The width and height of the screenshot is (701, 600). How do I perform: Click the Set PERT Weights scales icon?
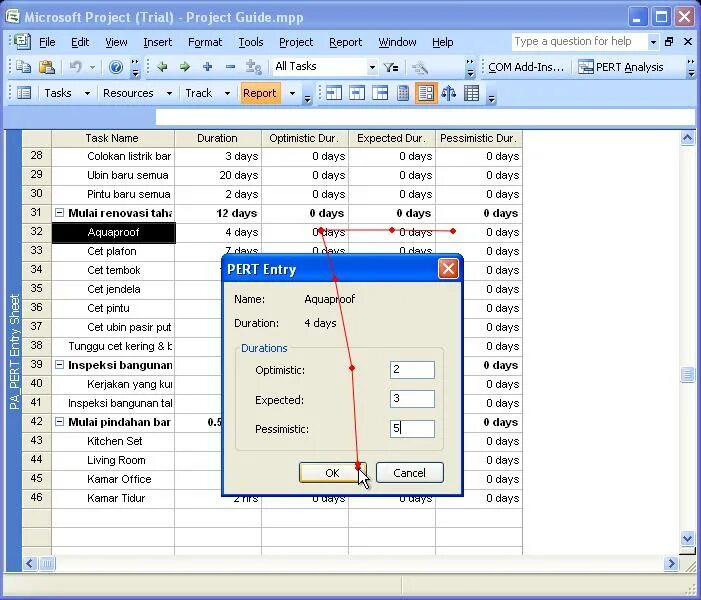(448, 93)
